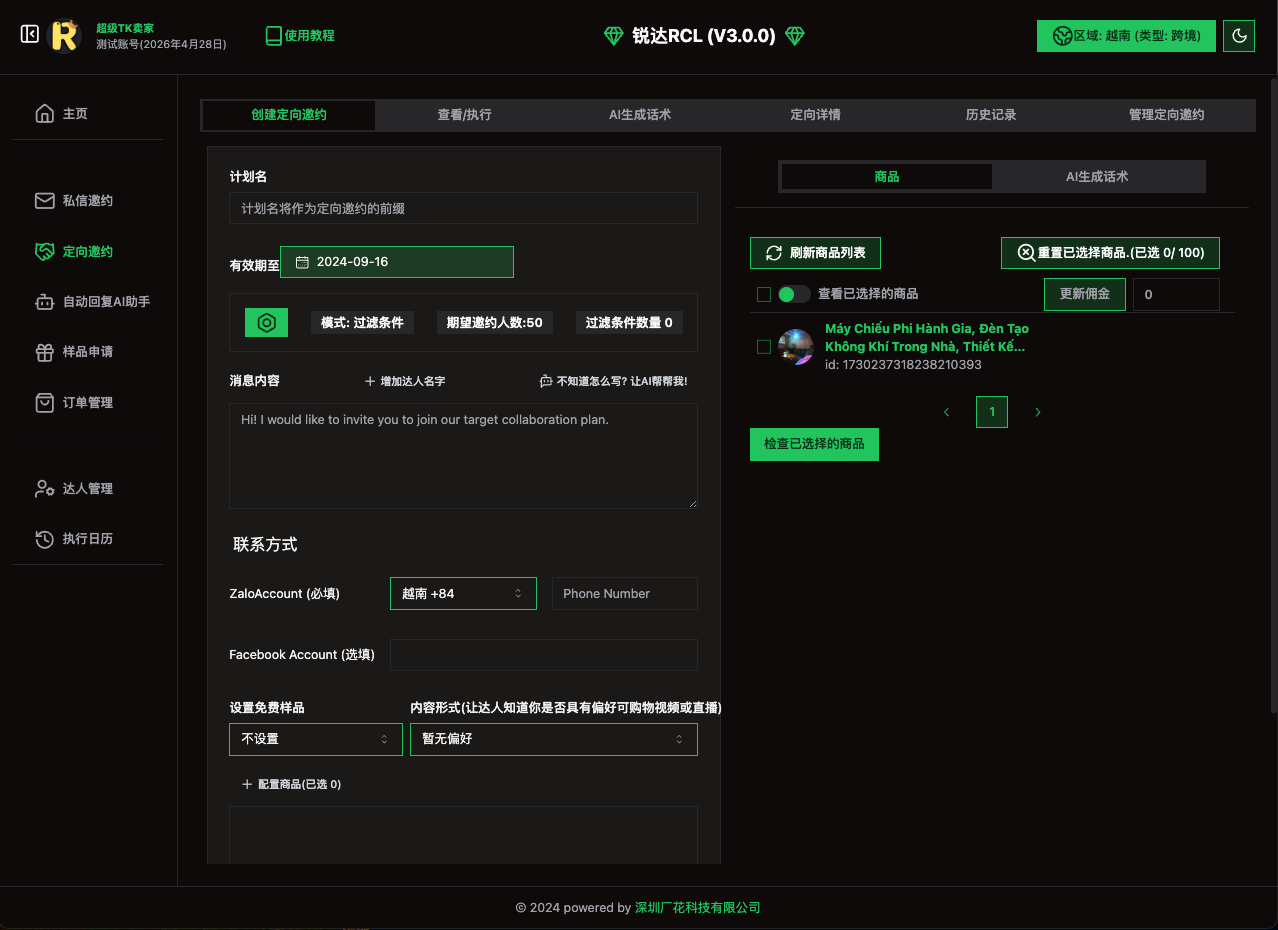Expand the 设置免费样品 dropdown
The height and width of the screenshot is (930, 1278).
[x=315, y=739]
